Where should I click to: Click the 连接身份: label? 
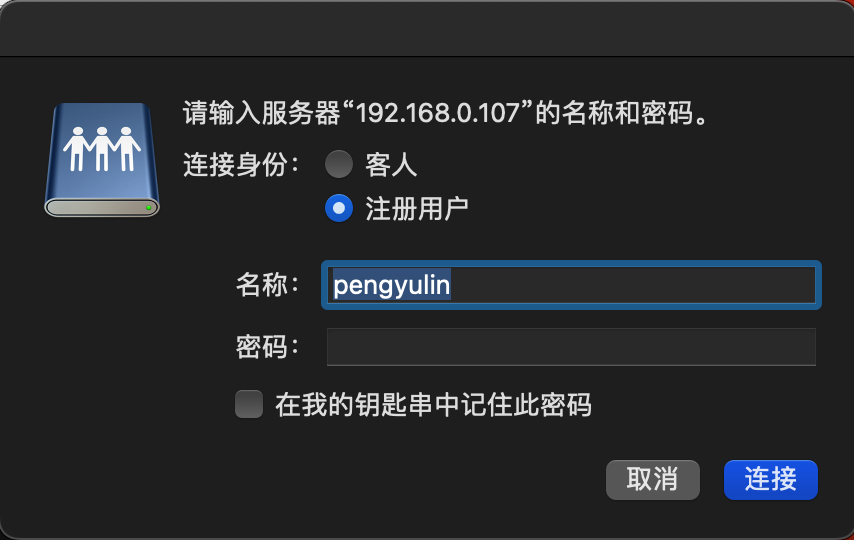click(x=241, y=164)
